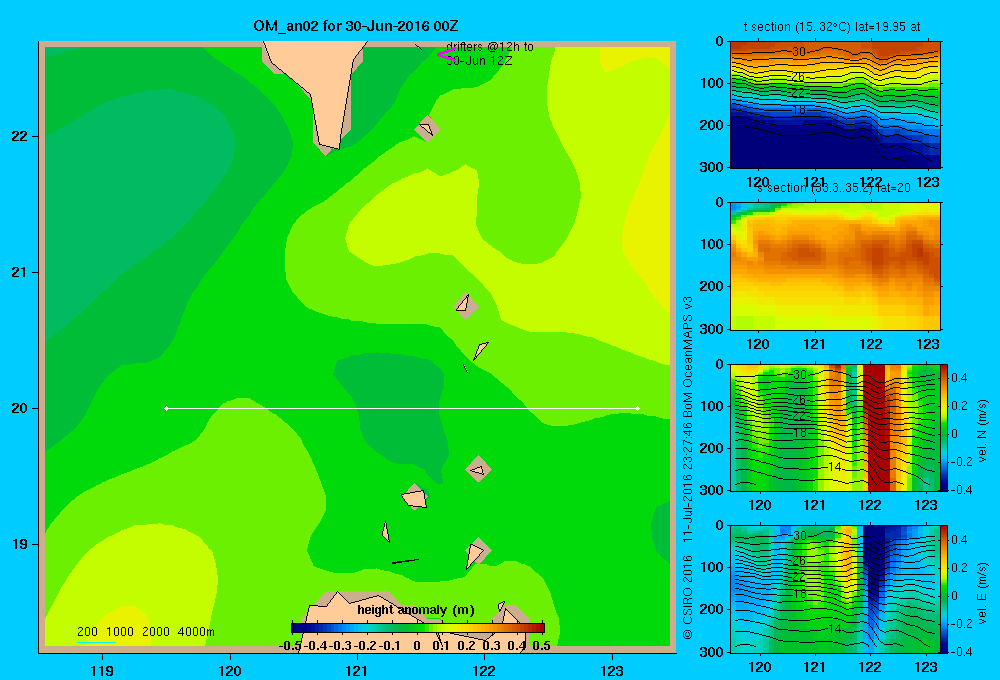Click the magenta drifter track marker
This screenshot has width=1000, height=680.
446,55
